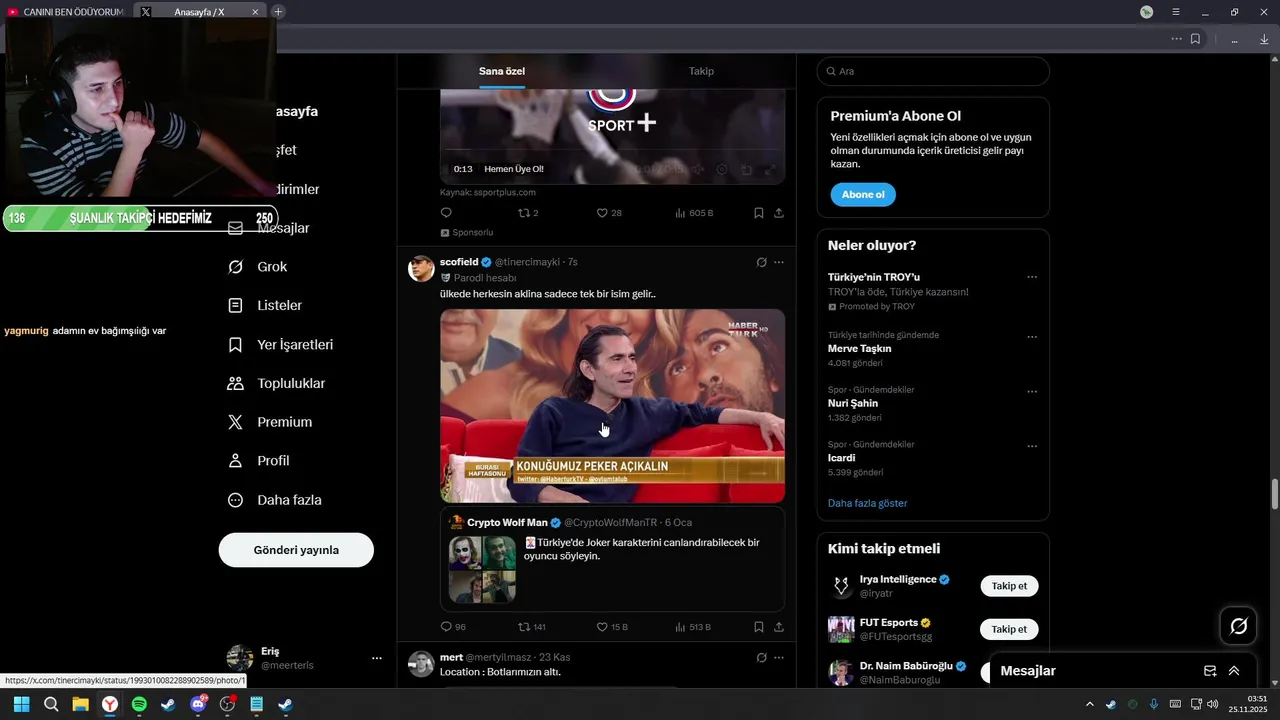Open more options for Icardi trend
This screenshot has width=1280, height=720.
[1032, 446]
